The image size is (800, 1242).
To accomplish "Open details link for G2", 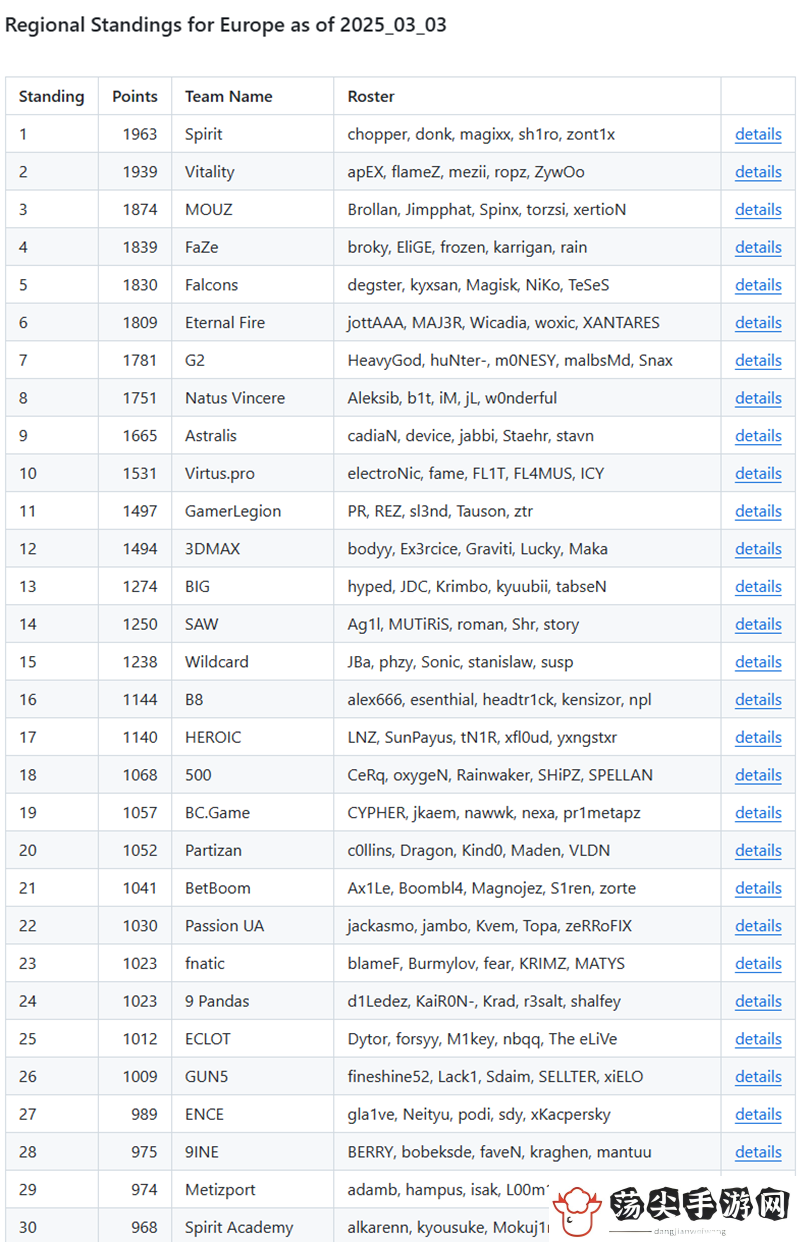I will (x=758, y=360).
